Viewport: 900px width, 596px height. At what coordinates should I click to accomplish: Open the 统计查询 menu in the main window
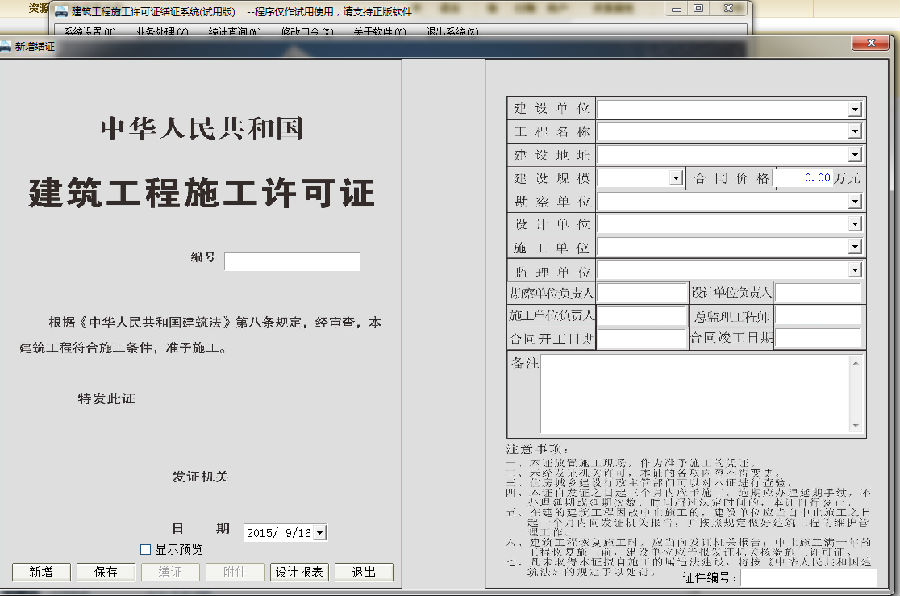pyautogui.click(x=235, y=31)
